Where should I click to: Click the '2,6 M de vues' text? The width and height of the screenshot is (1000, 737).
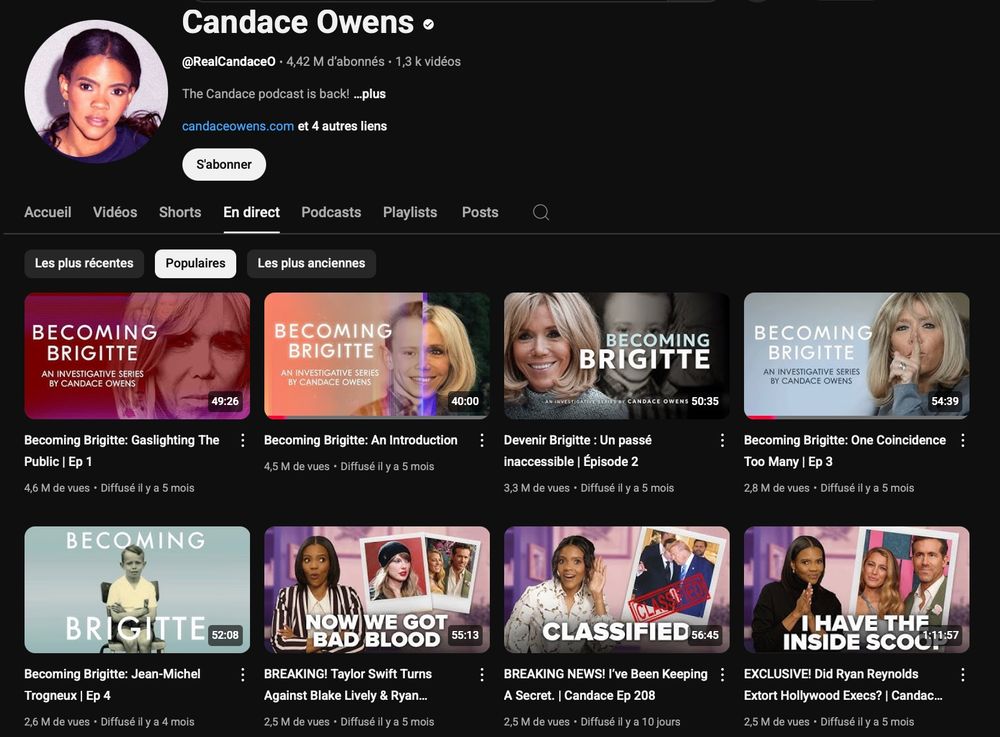(x=57, y=722)
